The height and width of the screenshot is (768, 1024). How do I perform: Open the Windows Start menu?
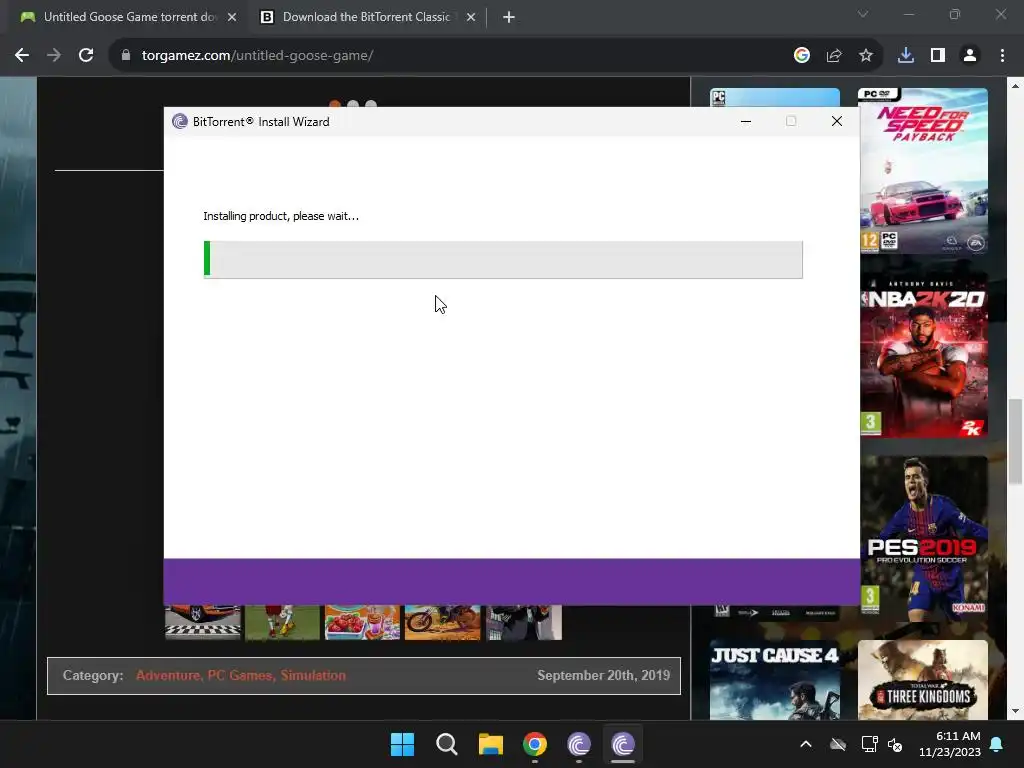pos(402,744)
